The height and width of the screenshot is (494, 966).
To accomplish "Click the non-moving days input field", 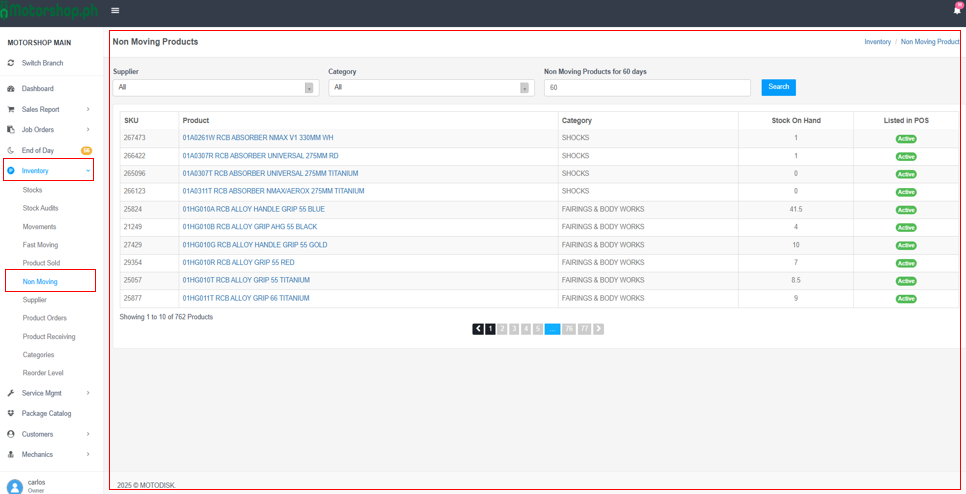I will (646, 88).
